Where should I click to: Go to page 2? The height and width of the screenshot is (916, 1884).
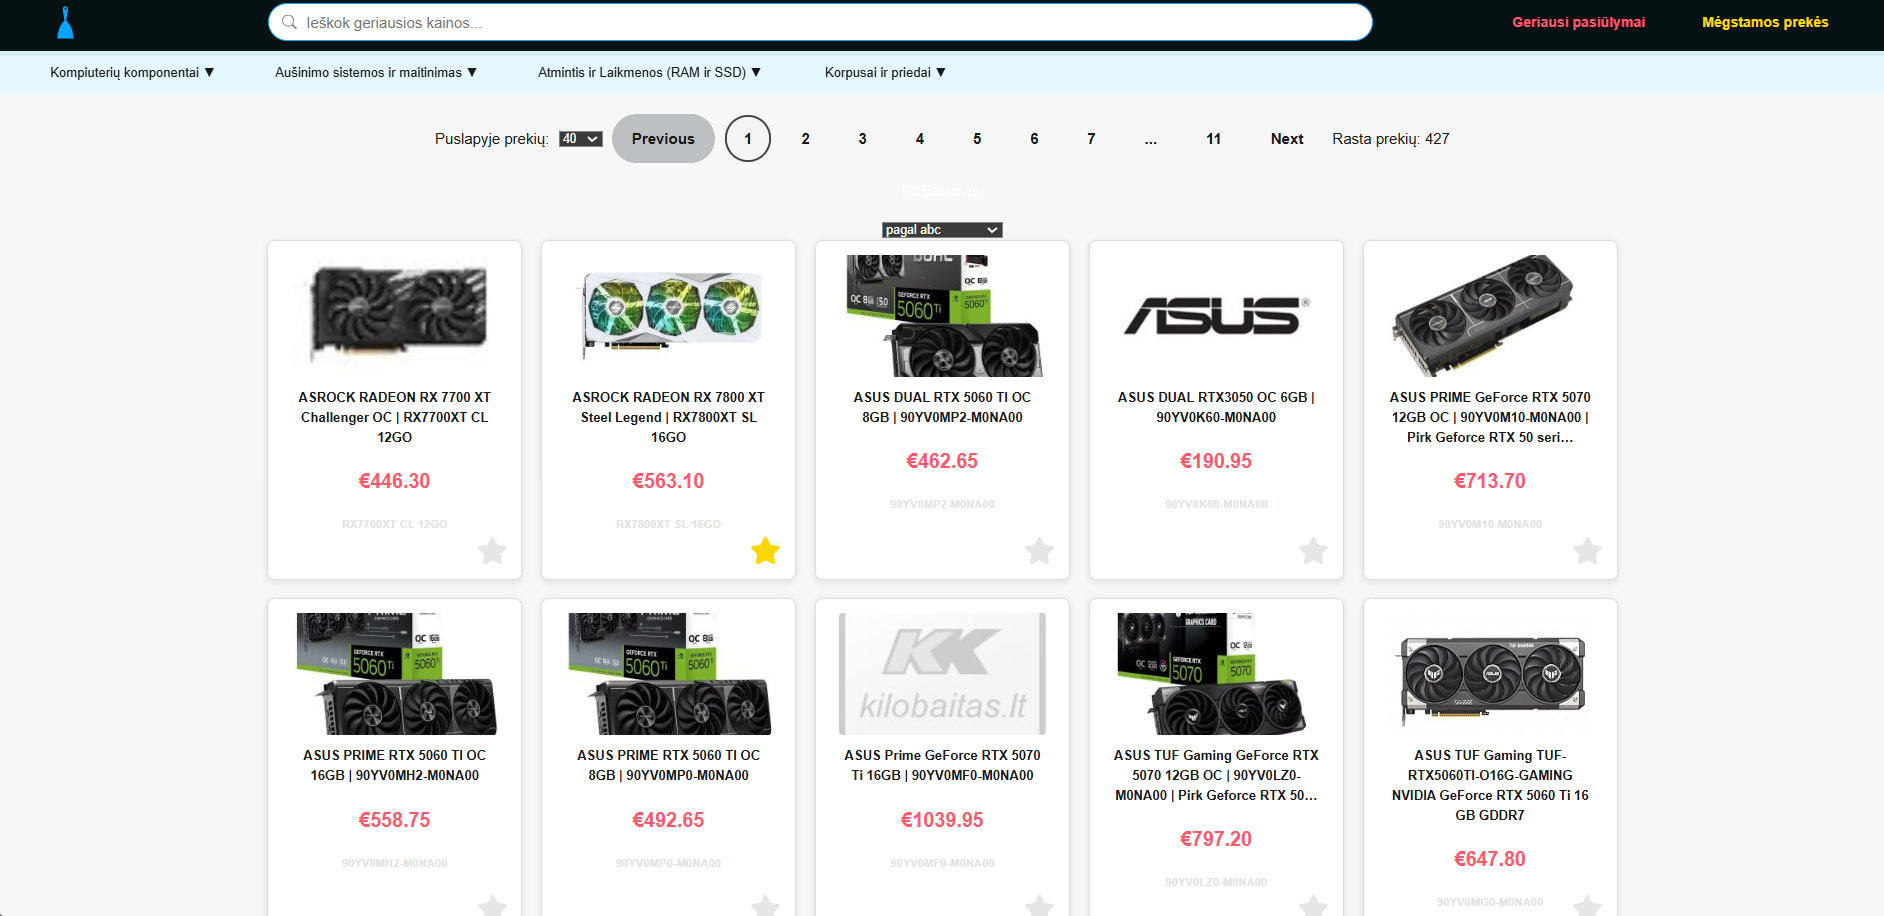[x=805, y=139]
